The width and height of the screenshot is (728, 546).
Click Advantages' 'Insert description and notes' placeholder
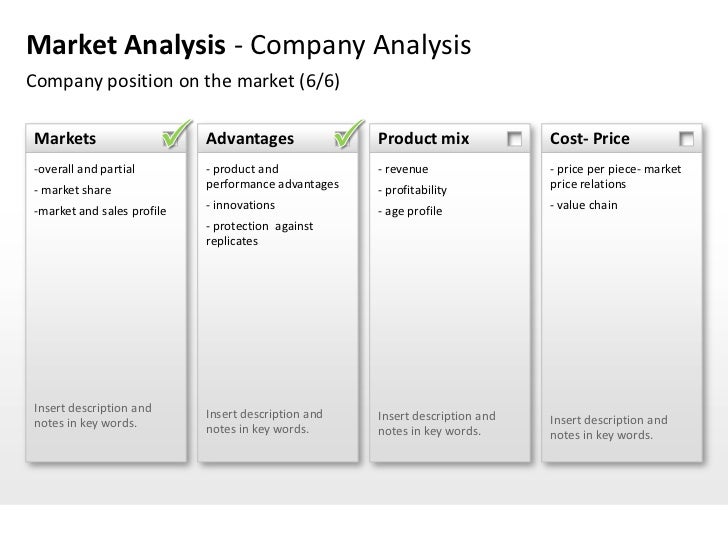[x=264, y=422]
